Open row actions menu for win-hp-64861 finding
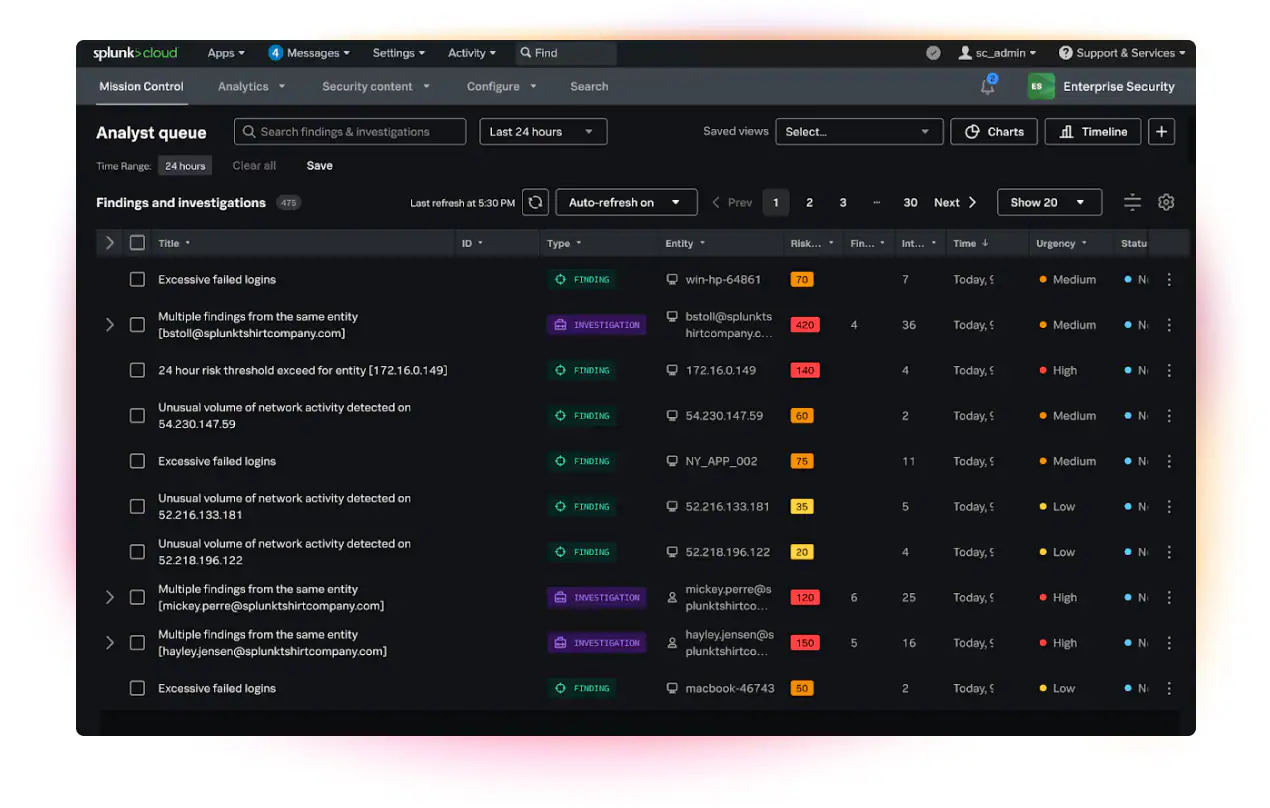Image resolution: width=1270 pixels, height=808 pixels. tap(1169, 280)
